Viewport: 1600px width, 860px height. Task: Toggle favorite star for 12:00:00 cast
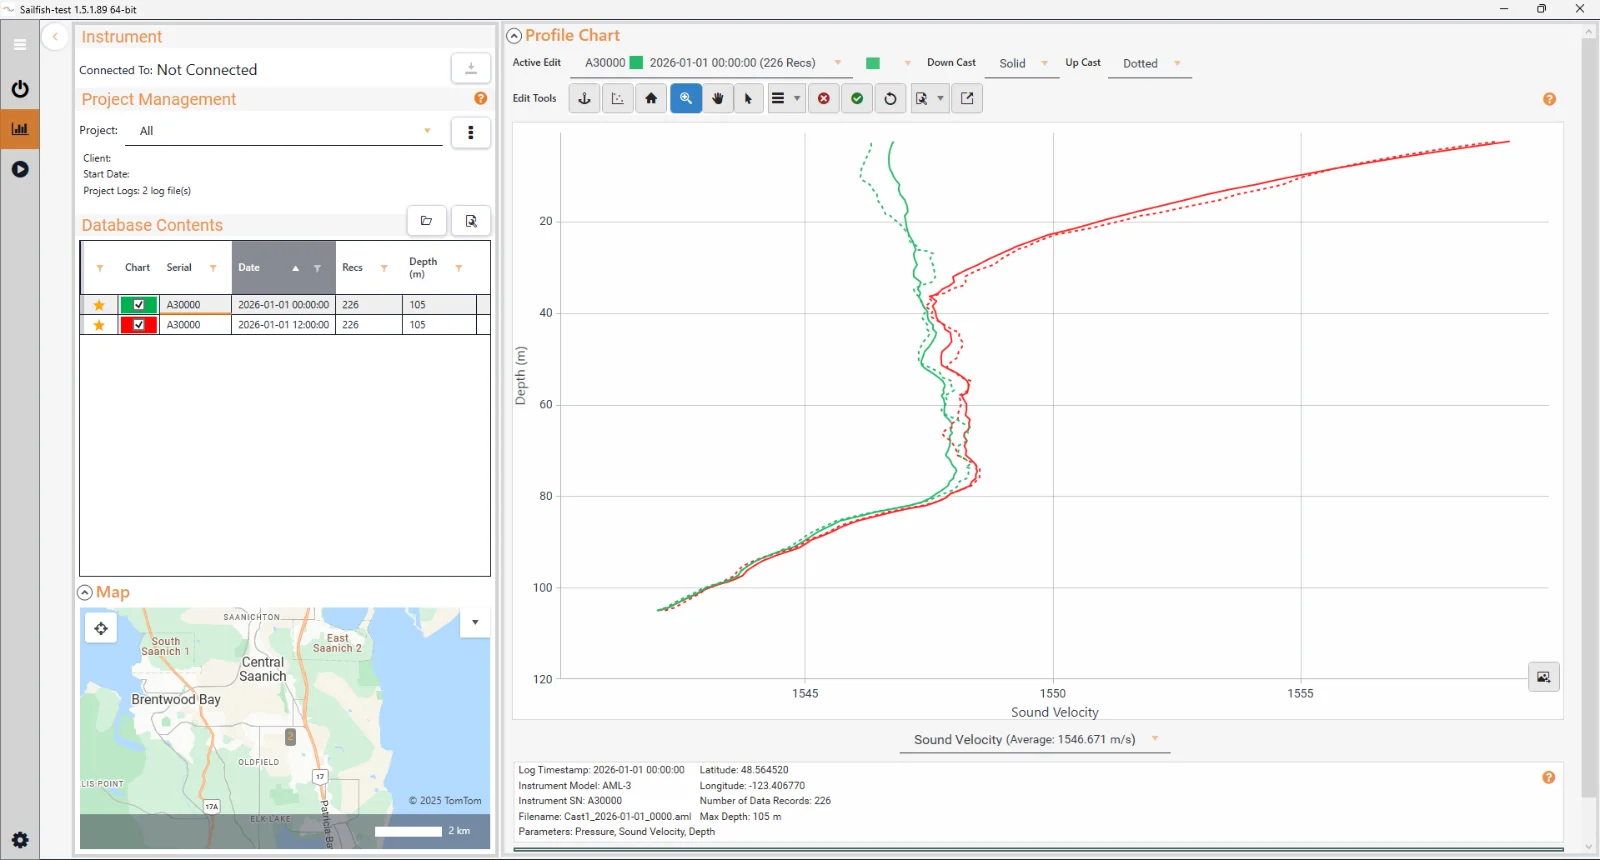tap(99, 325)
